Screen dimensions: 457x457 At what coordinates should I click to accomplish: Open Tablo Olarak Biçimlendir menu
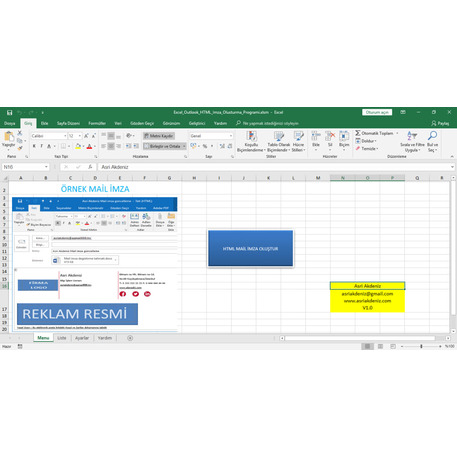pyautogui.click(x=279, y=141)
